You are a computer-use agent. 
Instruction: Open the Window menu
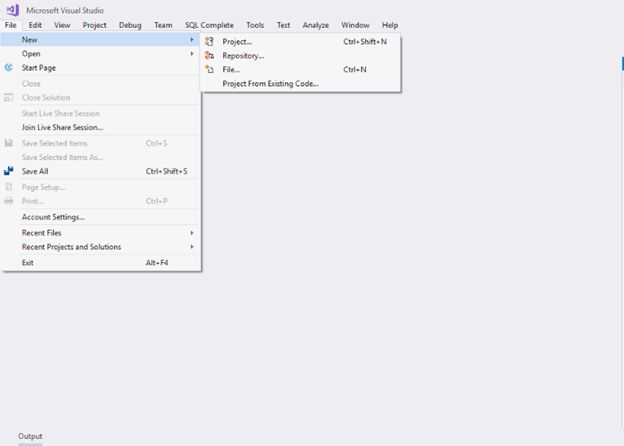tap(355, 25)
